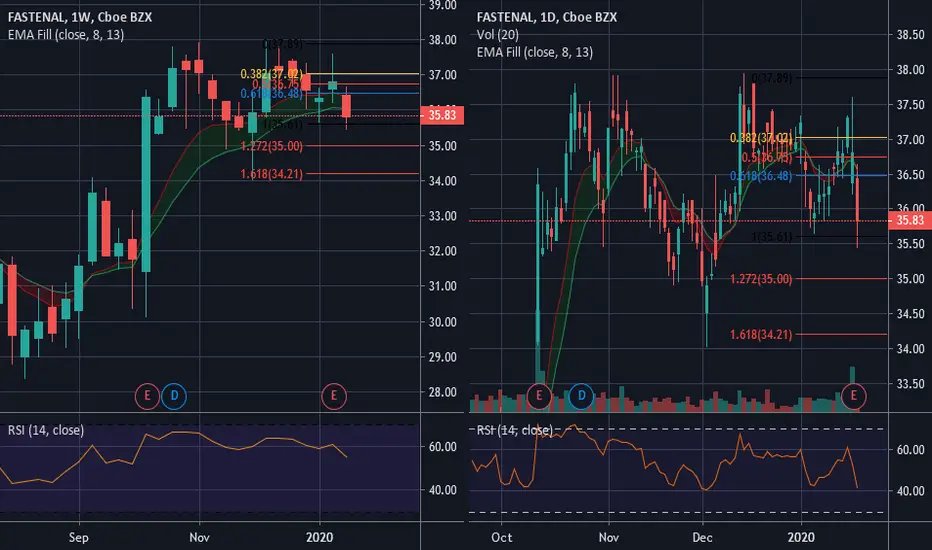Screen dimensions: 932x550
Task: Select the 1.618(34.21) Fib label on weekly chart
Action: point(271,174)
